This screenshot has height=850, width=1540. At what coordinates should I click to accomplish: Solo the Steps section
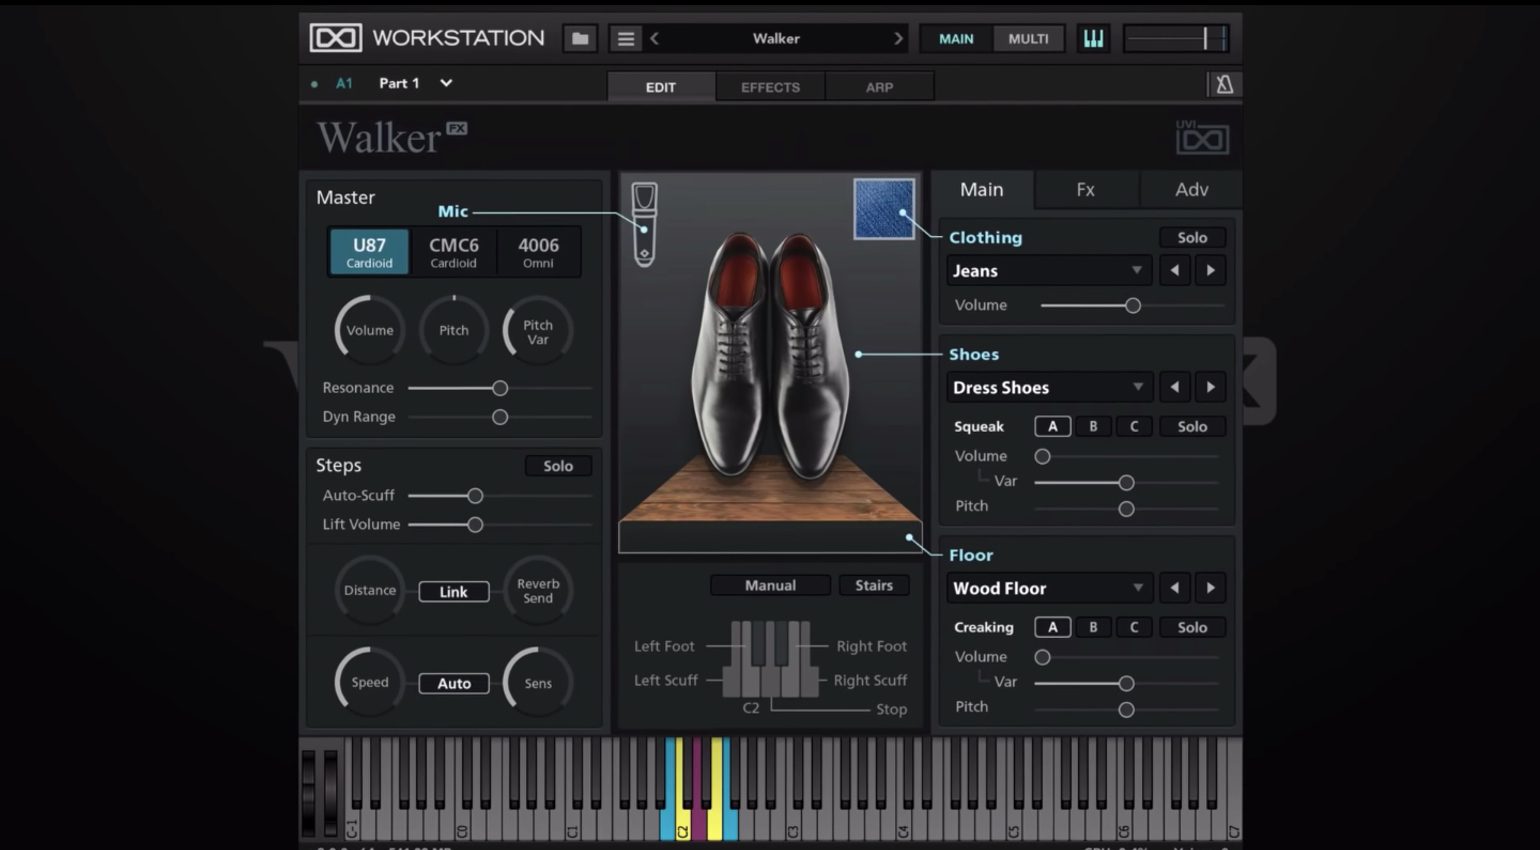tap(558, 466)
